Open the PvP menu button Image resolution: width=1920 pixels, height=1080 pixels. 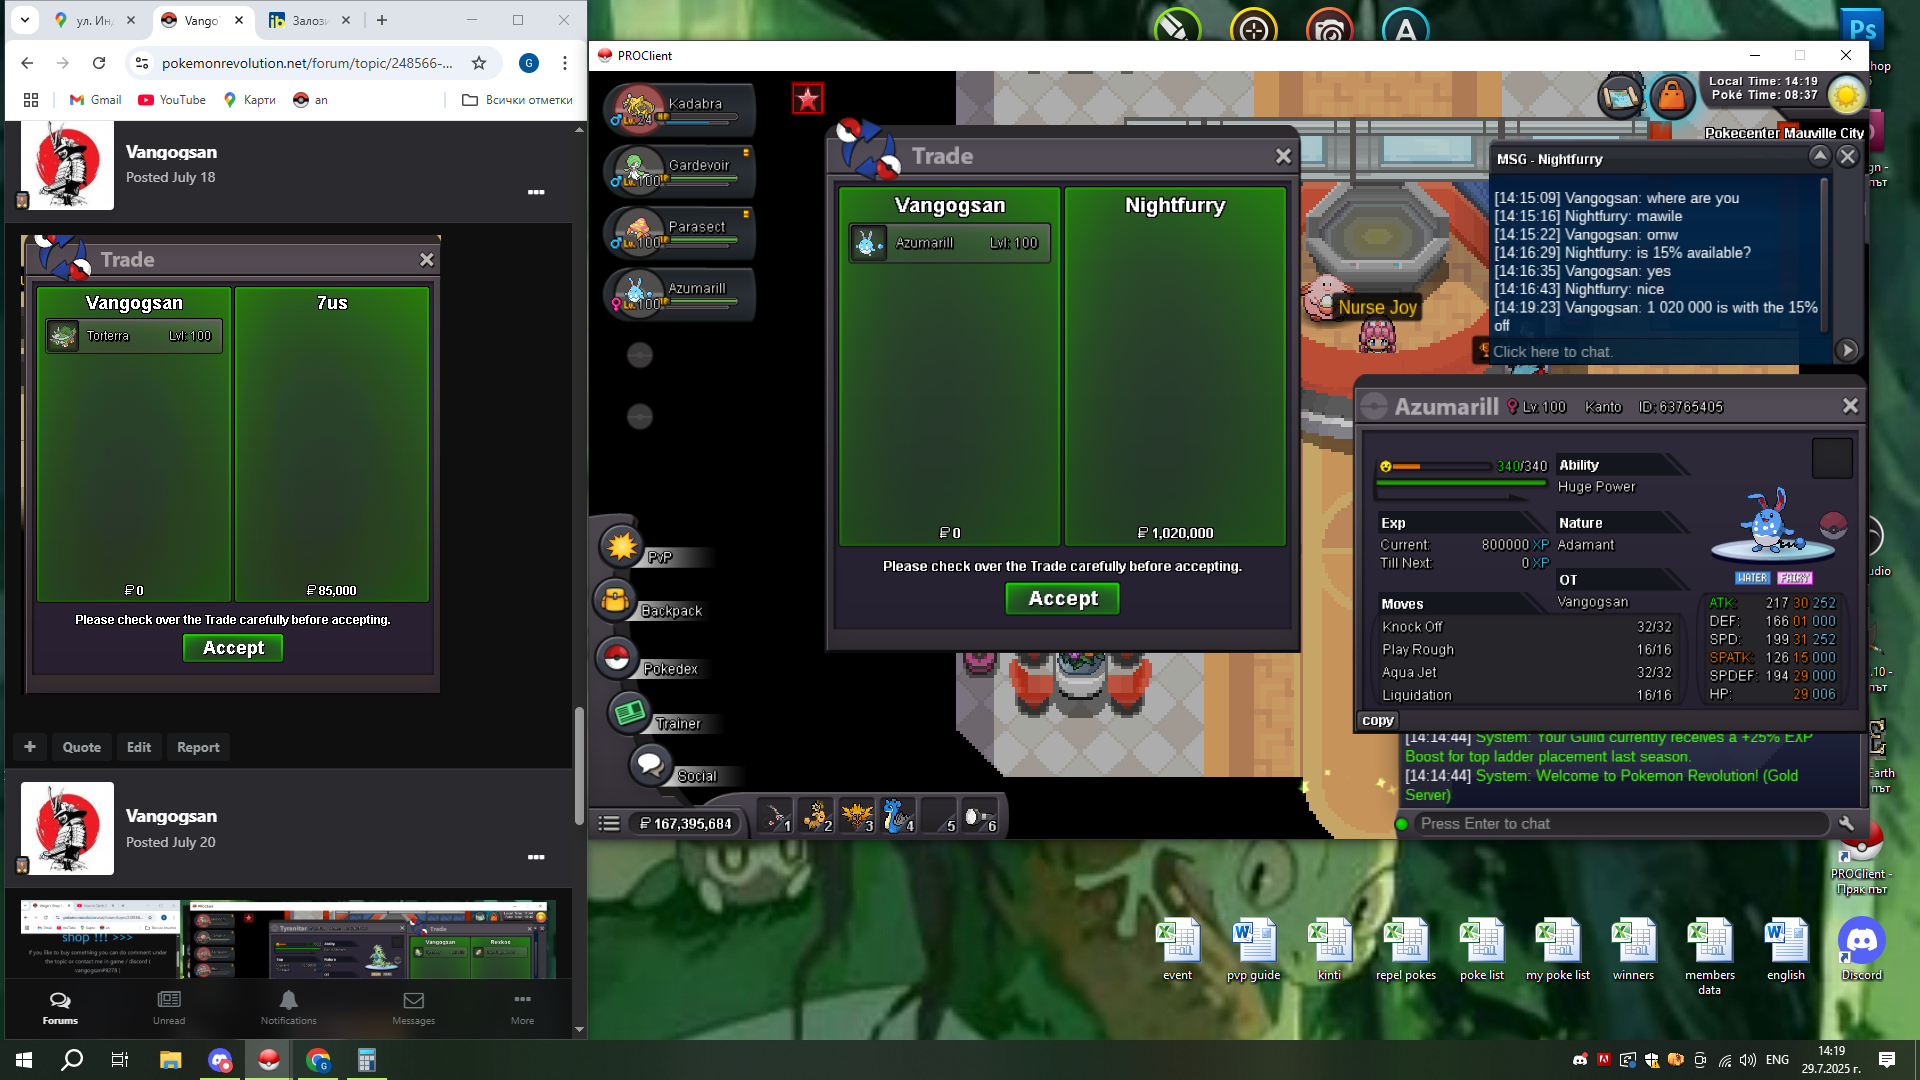[x=622, y=547]
